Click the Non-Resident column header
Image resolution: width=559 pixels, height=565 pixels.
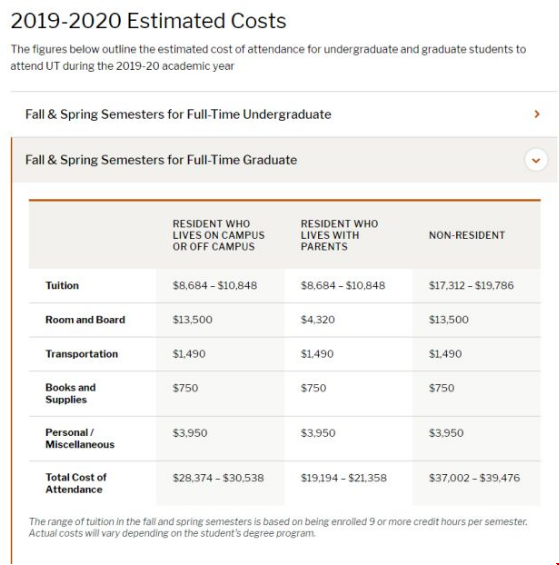pos(467,235)
